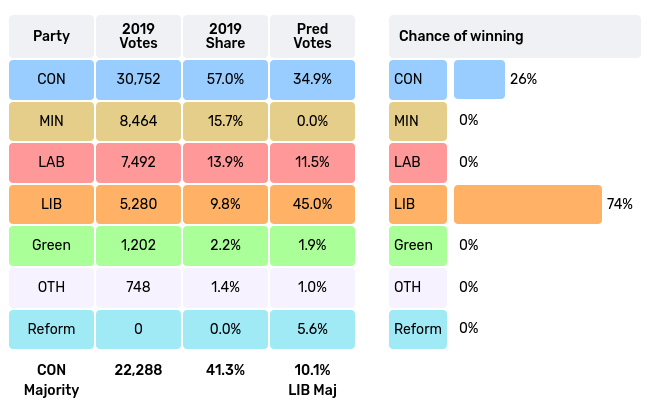Select the 2019 Votes column header
The width and height of the screenshot is (652, 417).
click(x=138, y=36)
